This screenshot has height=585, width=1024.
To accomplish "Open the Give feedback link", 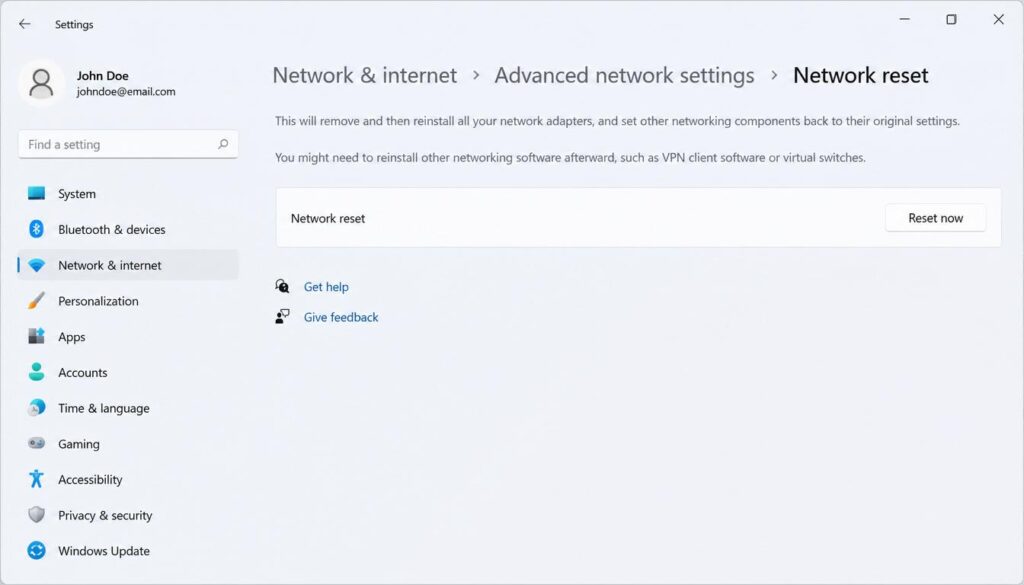I will pyautogui.click(x=341, y=317).
